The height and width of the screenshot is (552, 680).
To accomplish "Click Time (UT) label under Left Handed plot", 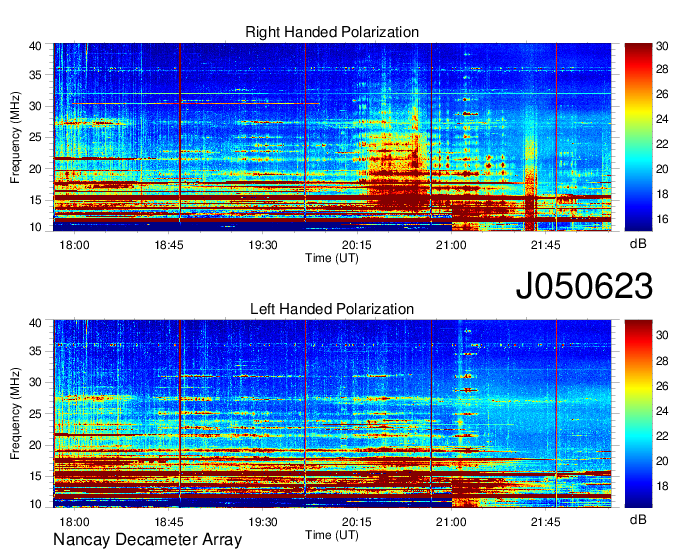I will pos(332,535).
